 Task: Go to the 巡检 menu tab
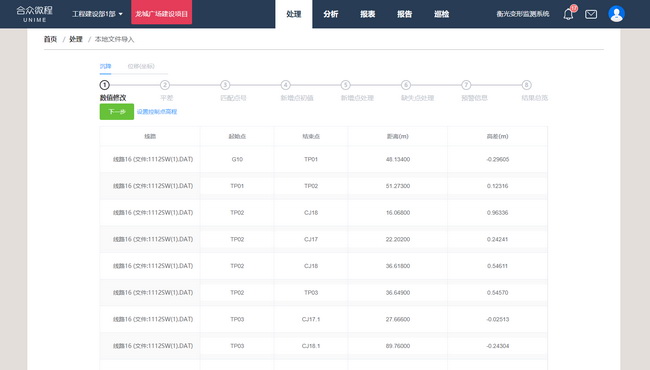[441, 14]
